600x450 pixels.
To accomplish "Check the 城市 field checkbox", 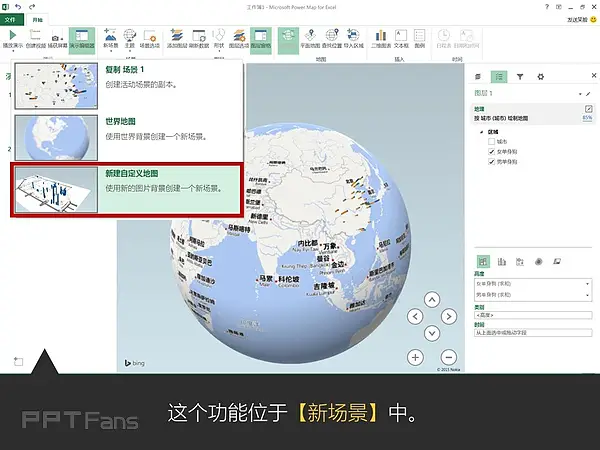I will tap(491, 141).
